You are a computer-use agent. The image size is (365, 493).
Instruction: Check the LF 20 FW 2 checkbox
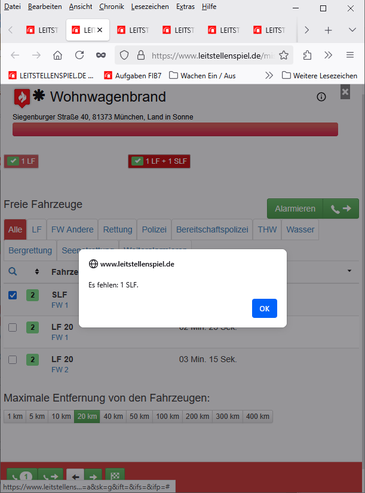(x=13, y=360)
